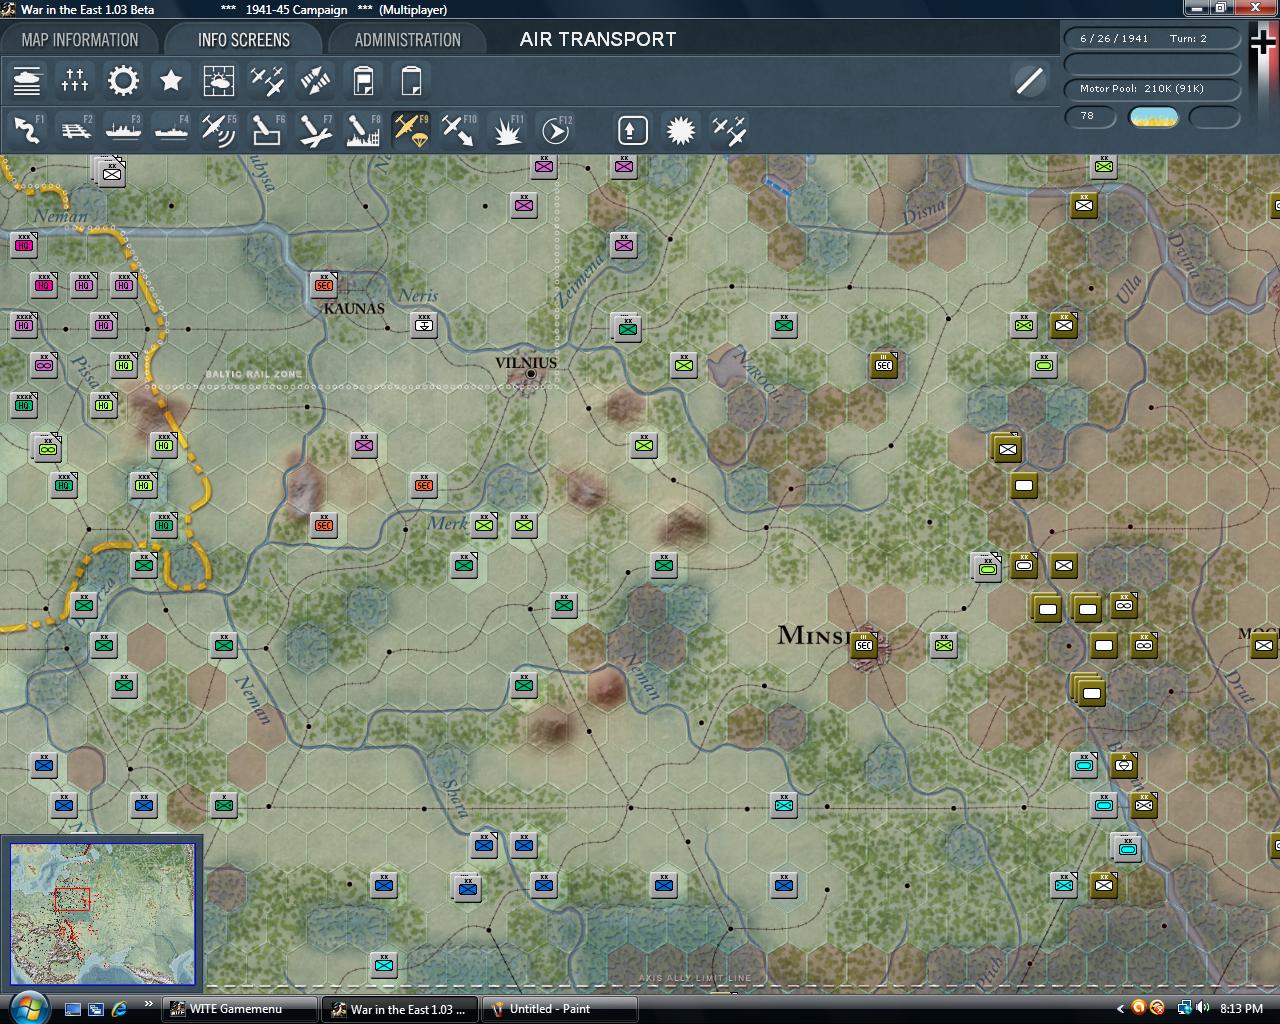Viewport: 1280px width, 1024px height.
Task: Select the F4 amphibious ship mode
Action: coord(171,130)
